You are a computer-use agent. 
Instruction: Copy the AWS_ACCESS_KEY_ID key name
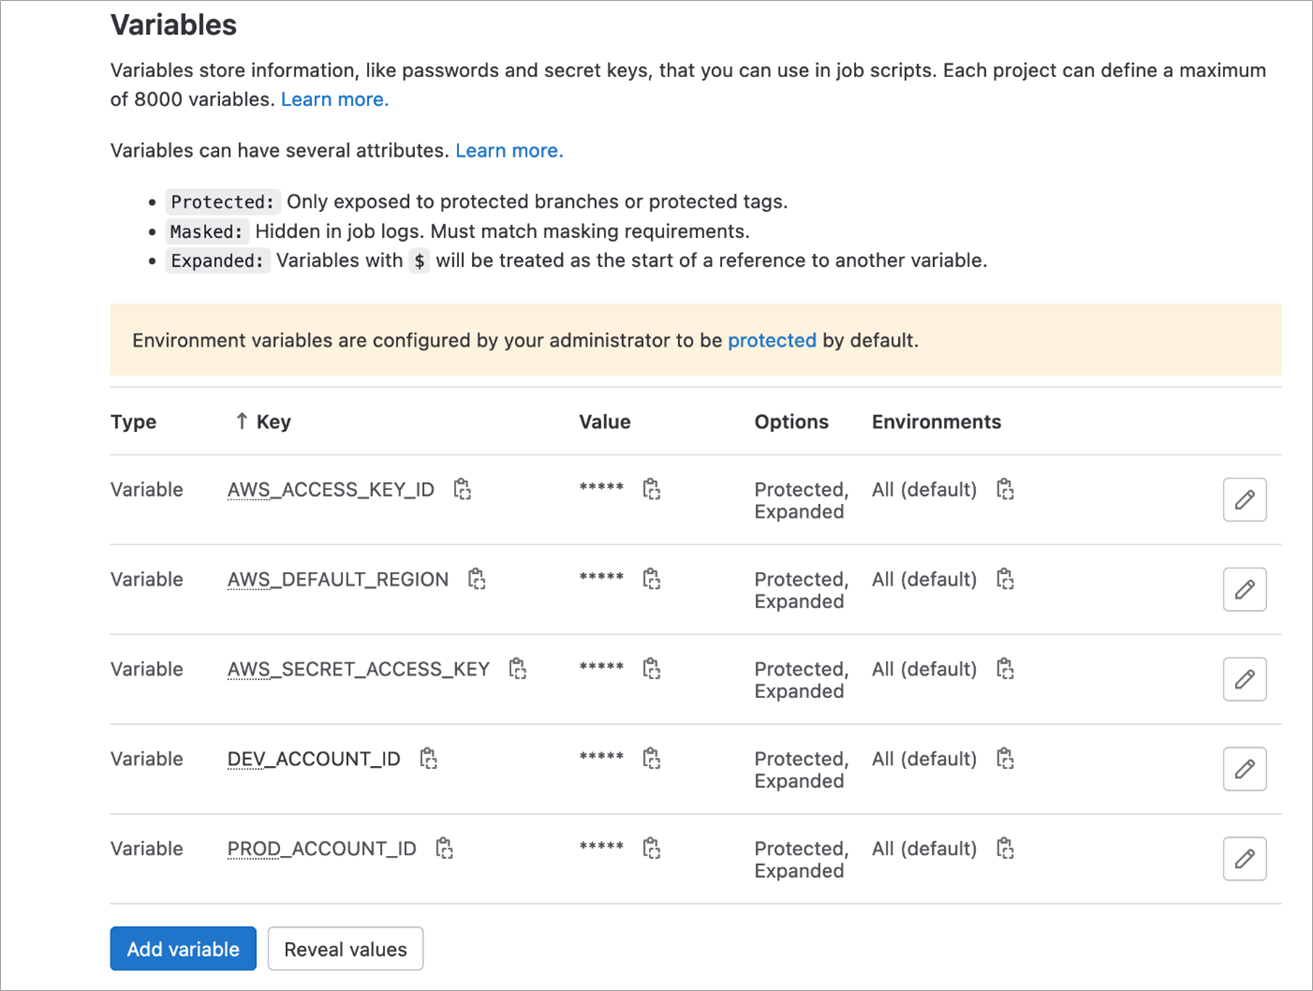click(462, 489)
